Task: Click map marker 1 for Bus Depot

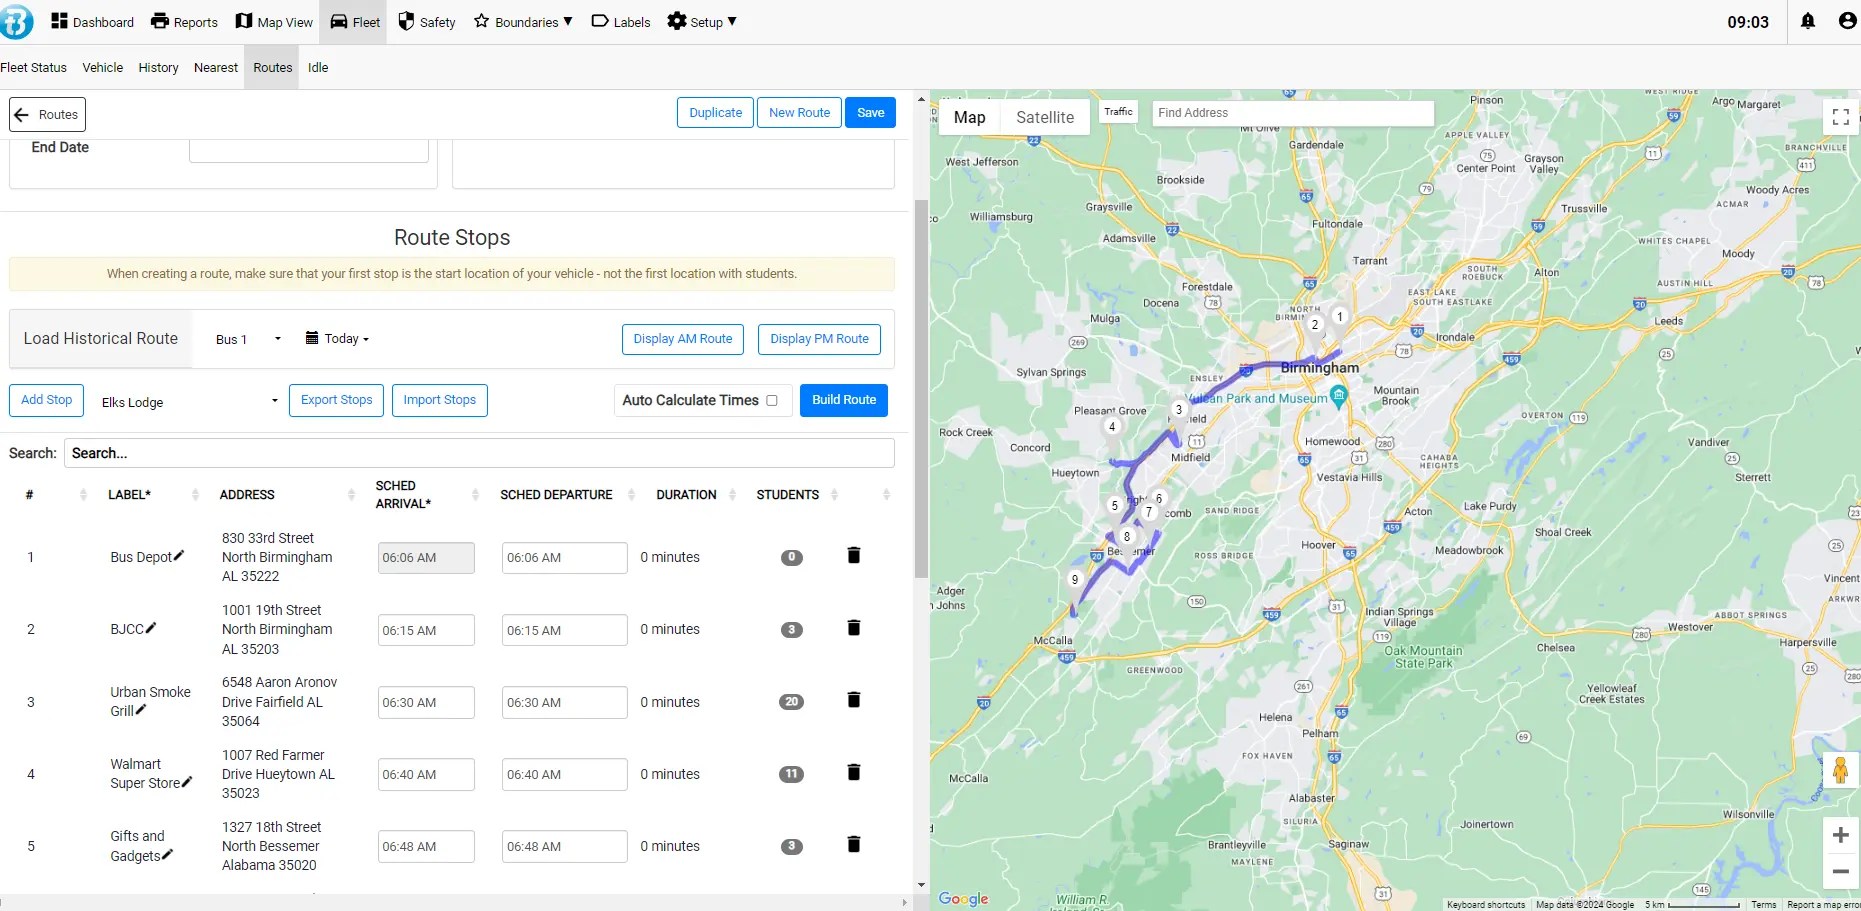Action: (x=1340, y=318)
